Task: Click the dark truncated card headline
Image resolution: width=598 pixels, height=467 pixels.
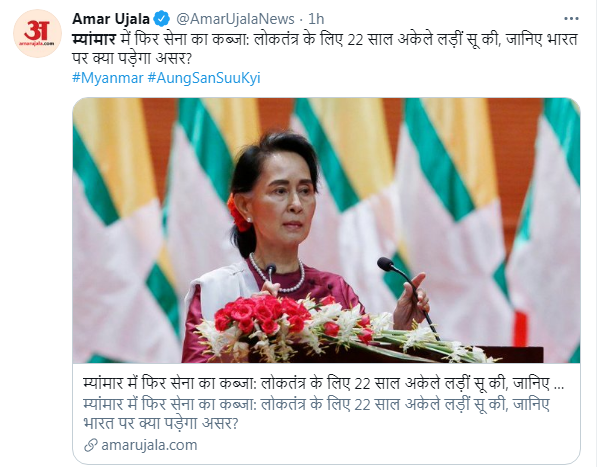Action: (323, 384)
